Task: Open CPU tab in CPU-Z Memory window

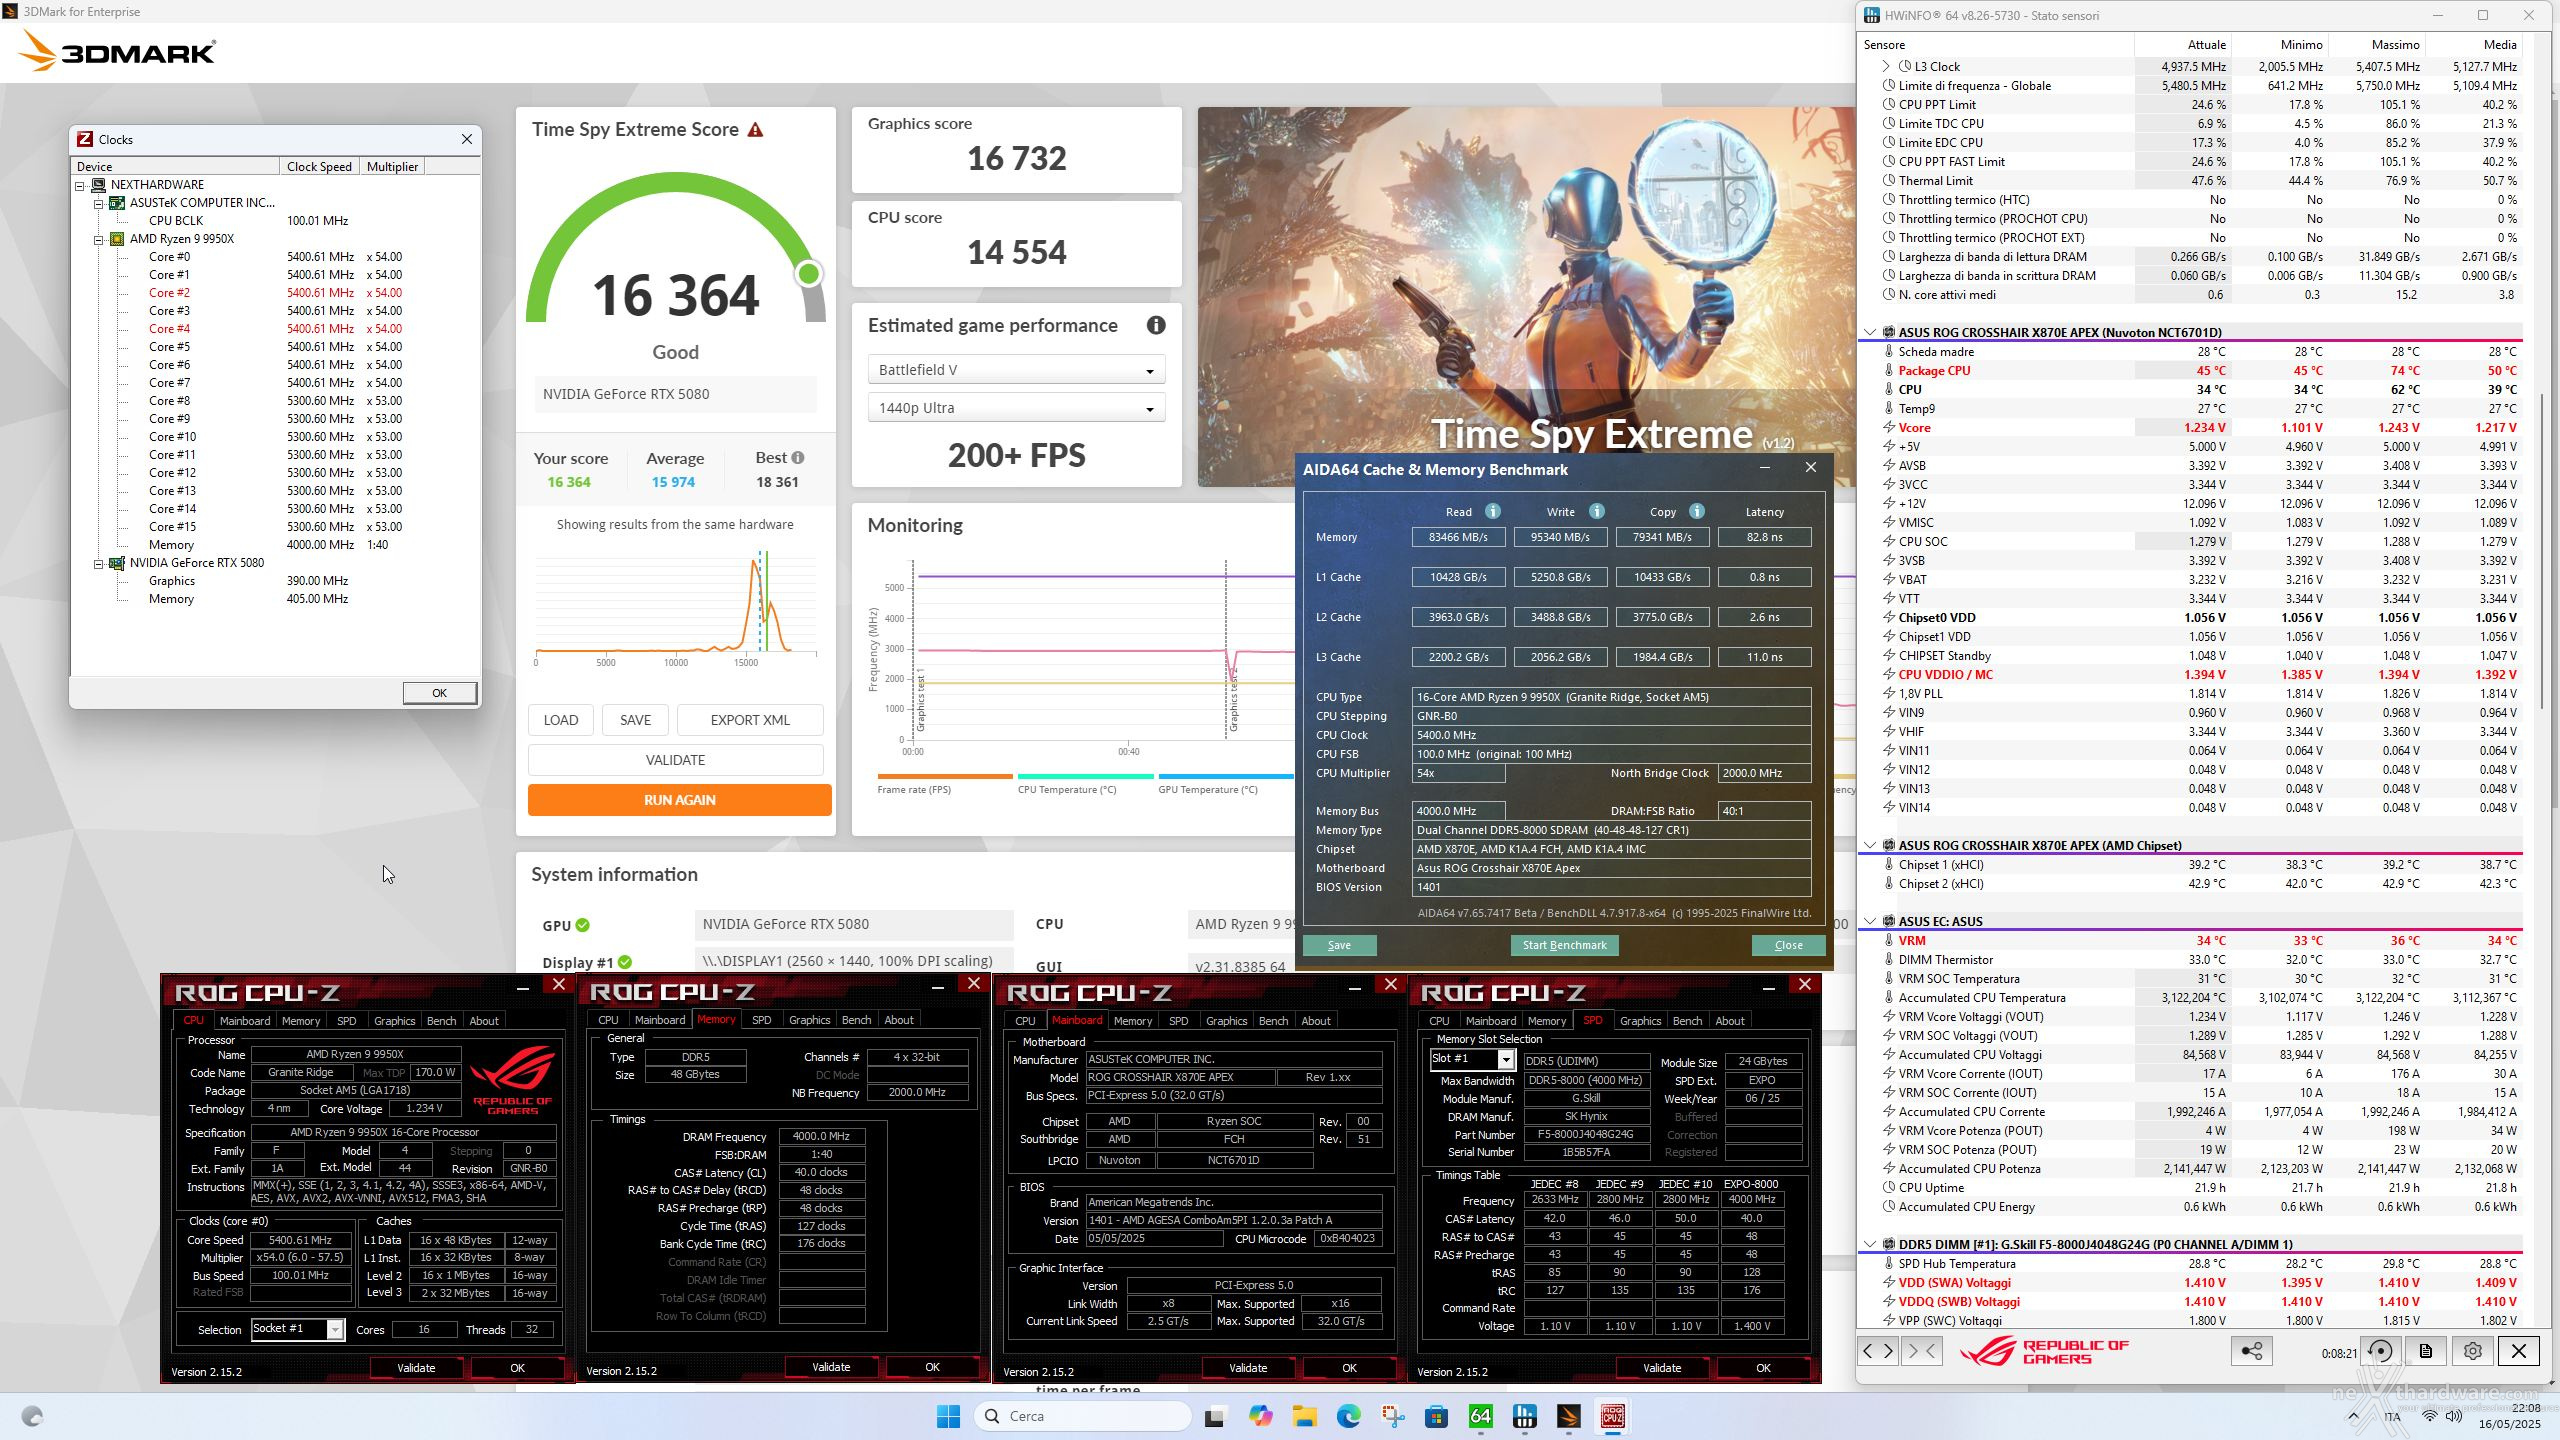Action: pos(608,1020)
